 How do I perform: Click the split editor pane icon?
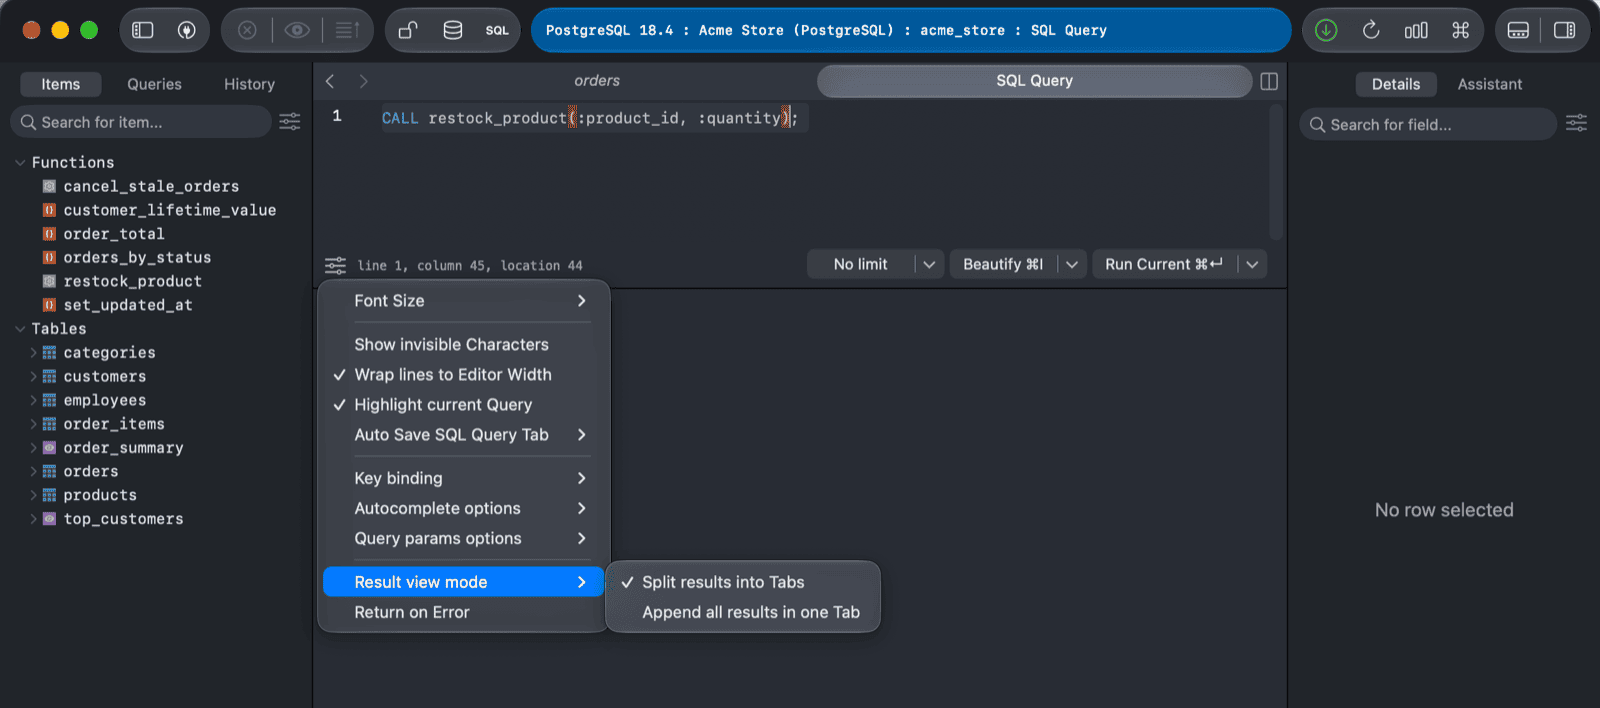1269,81
